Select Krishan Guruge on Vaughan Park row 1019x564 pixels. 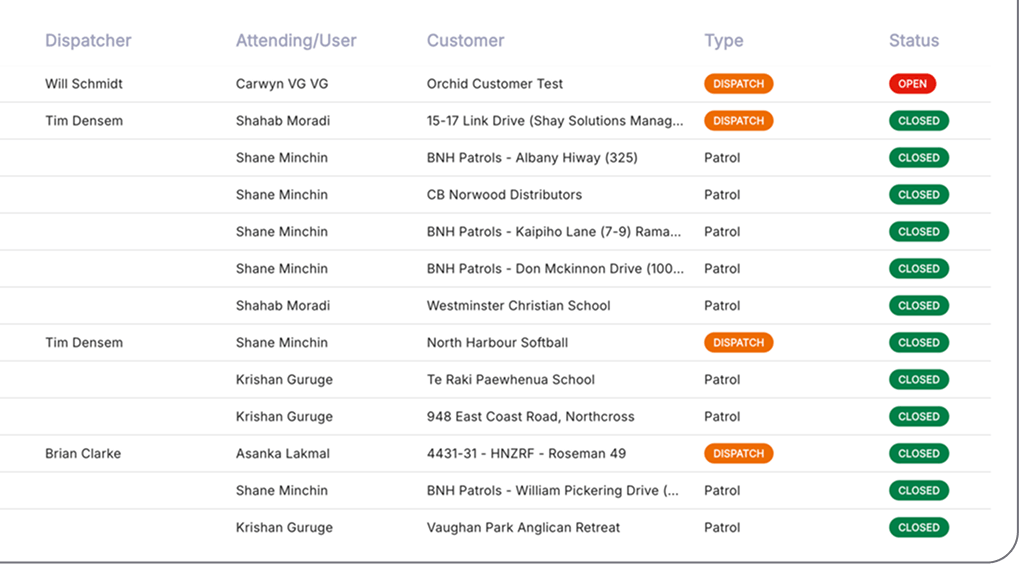click(284, 528)
